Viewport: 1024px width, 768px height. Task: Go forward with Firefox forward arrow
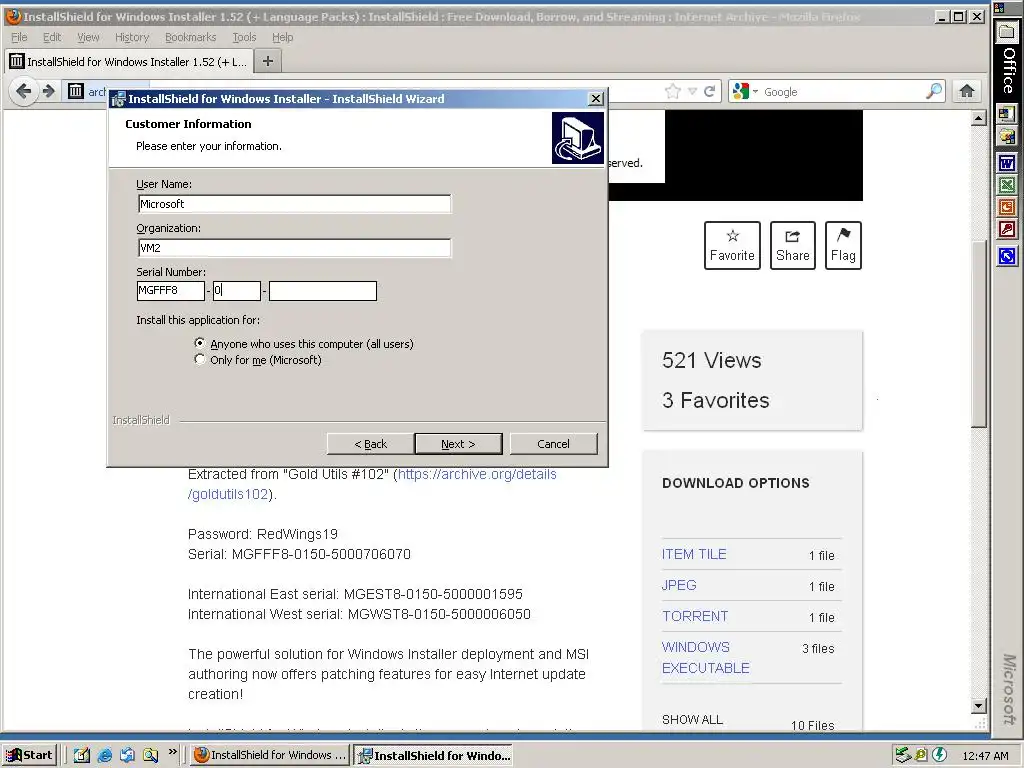pyautogui.click(x=48, y=91)
